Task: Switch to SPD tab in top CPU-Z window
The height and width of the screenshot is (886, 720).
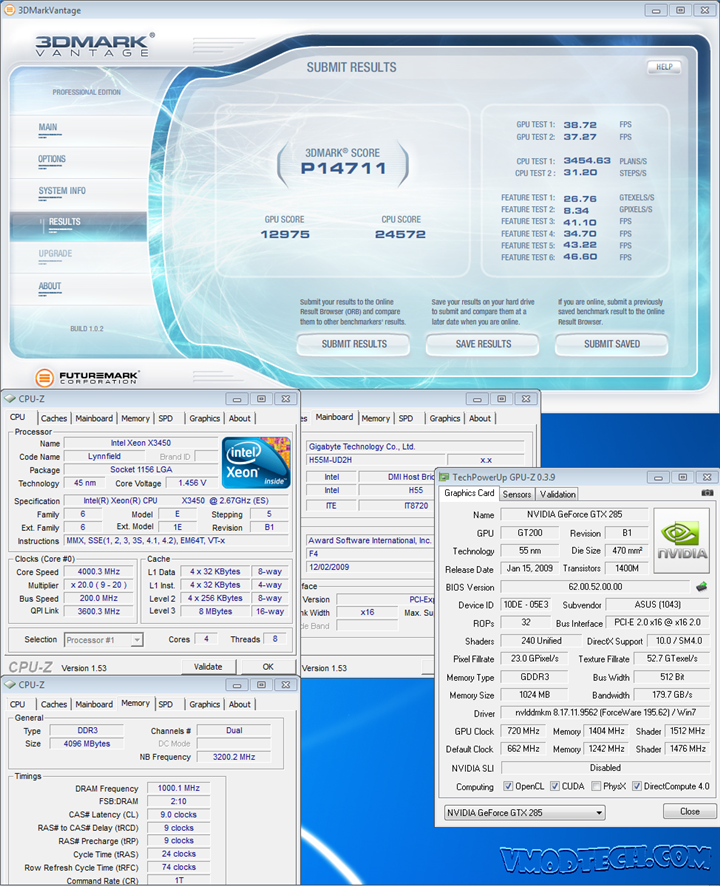Action: point(166,418)
